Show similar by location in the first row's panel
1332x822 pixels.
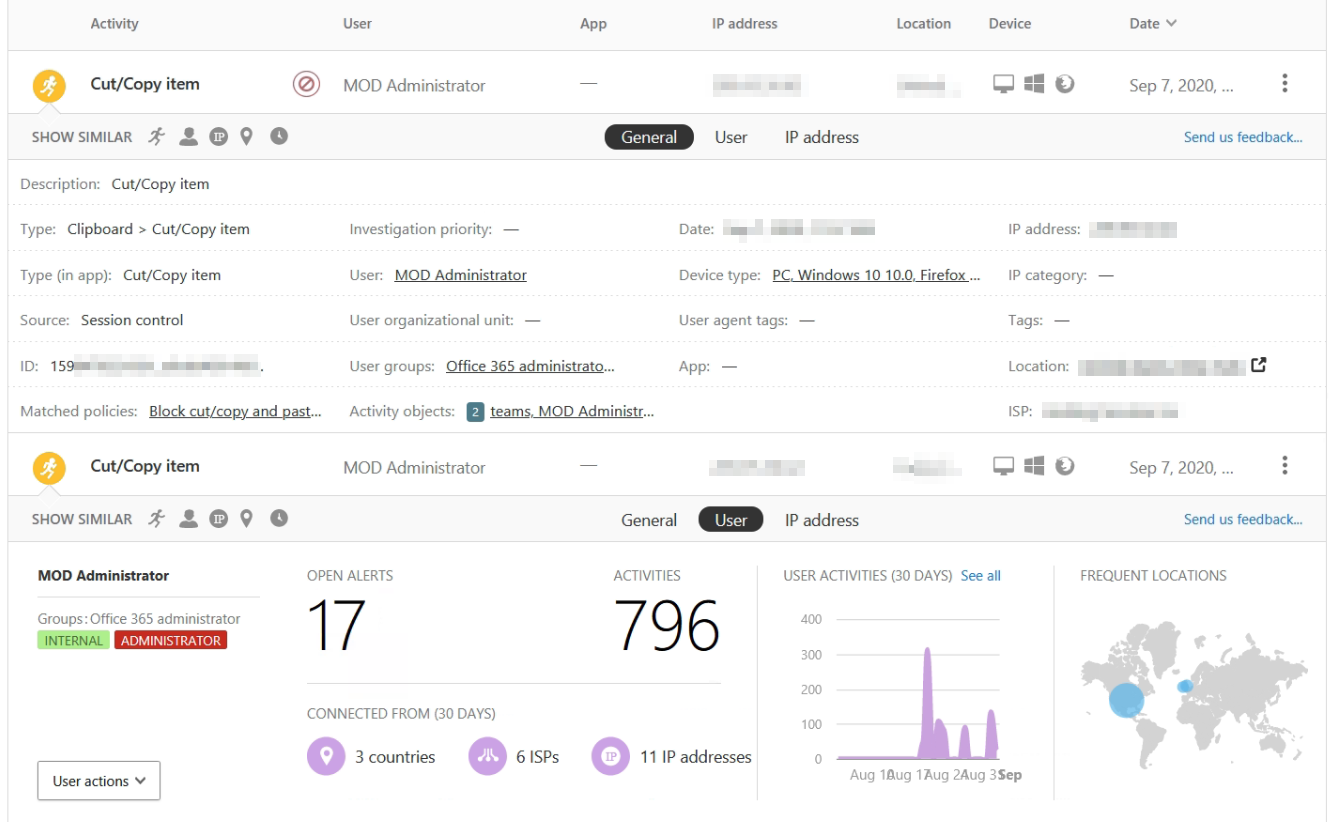pyautogui.click(x=246, y=137)
